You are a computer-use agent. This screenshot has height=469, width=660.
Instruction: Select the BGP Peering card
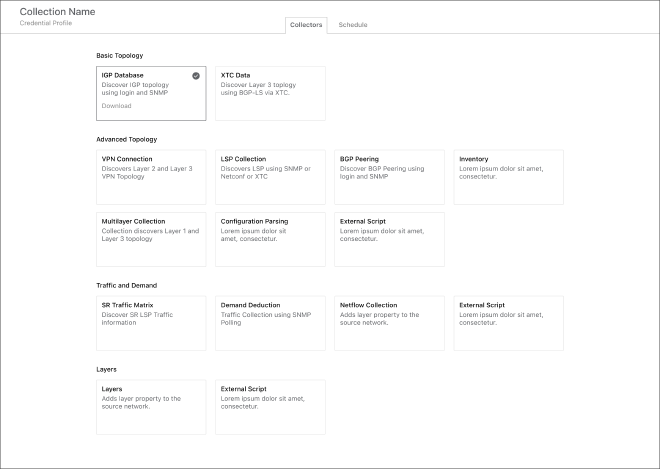pyautogui.click(x=389, y=177)
